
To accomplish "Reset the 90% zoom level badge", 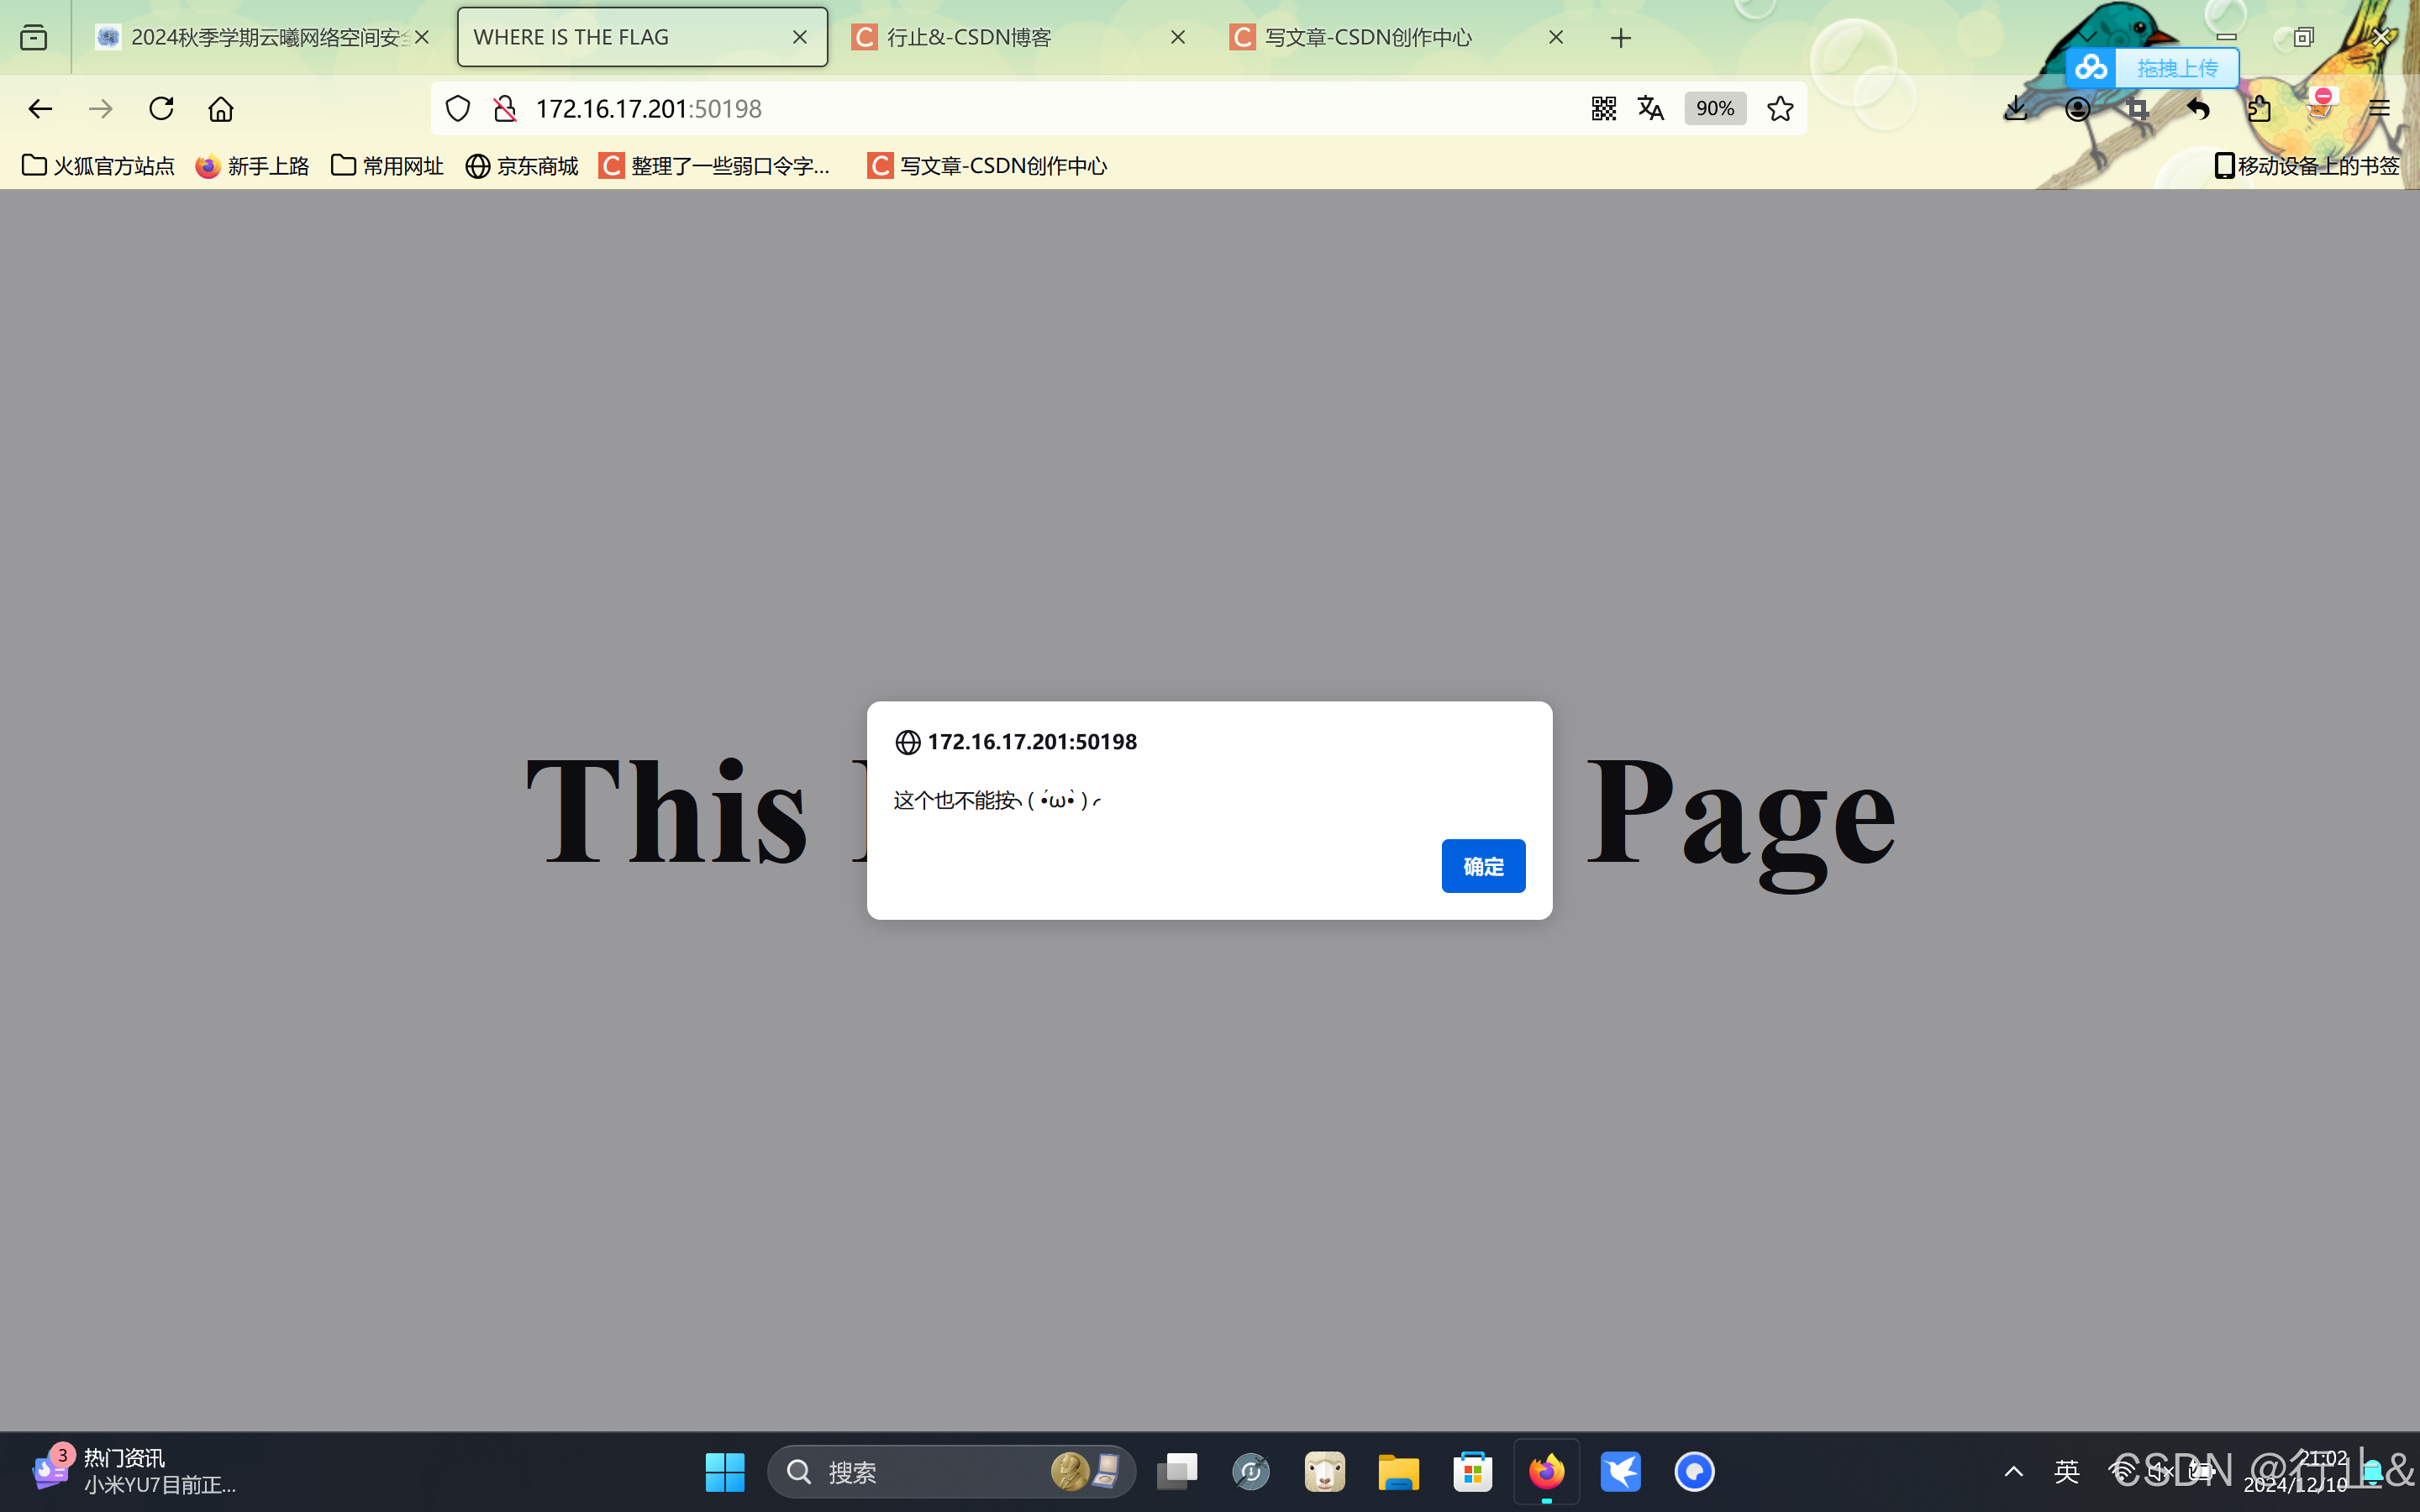I will pos(1714,108).
